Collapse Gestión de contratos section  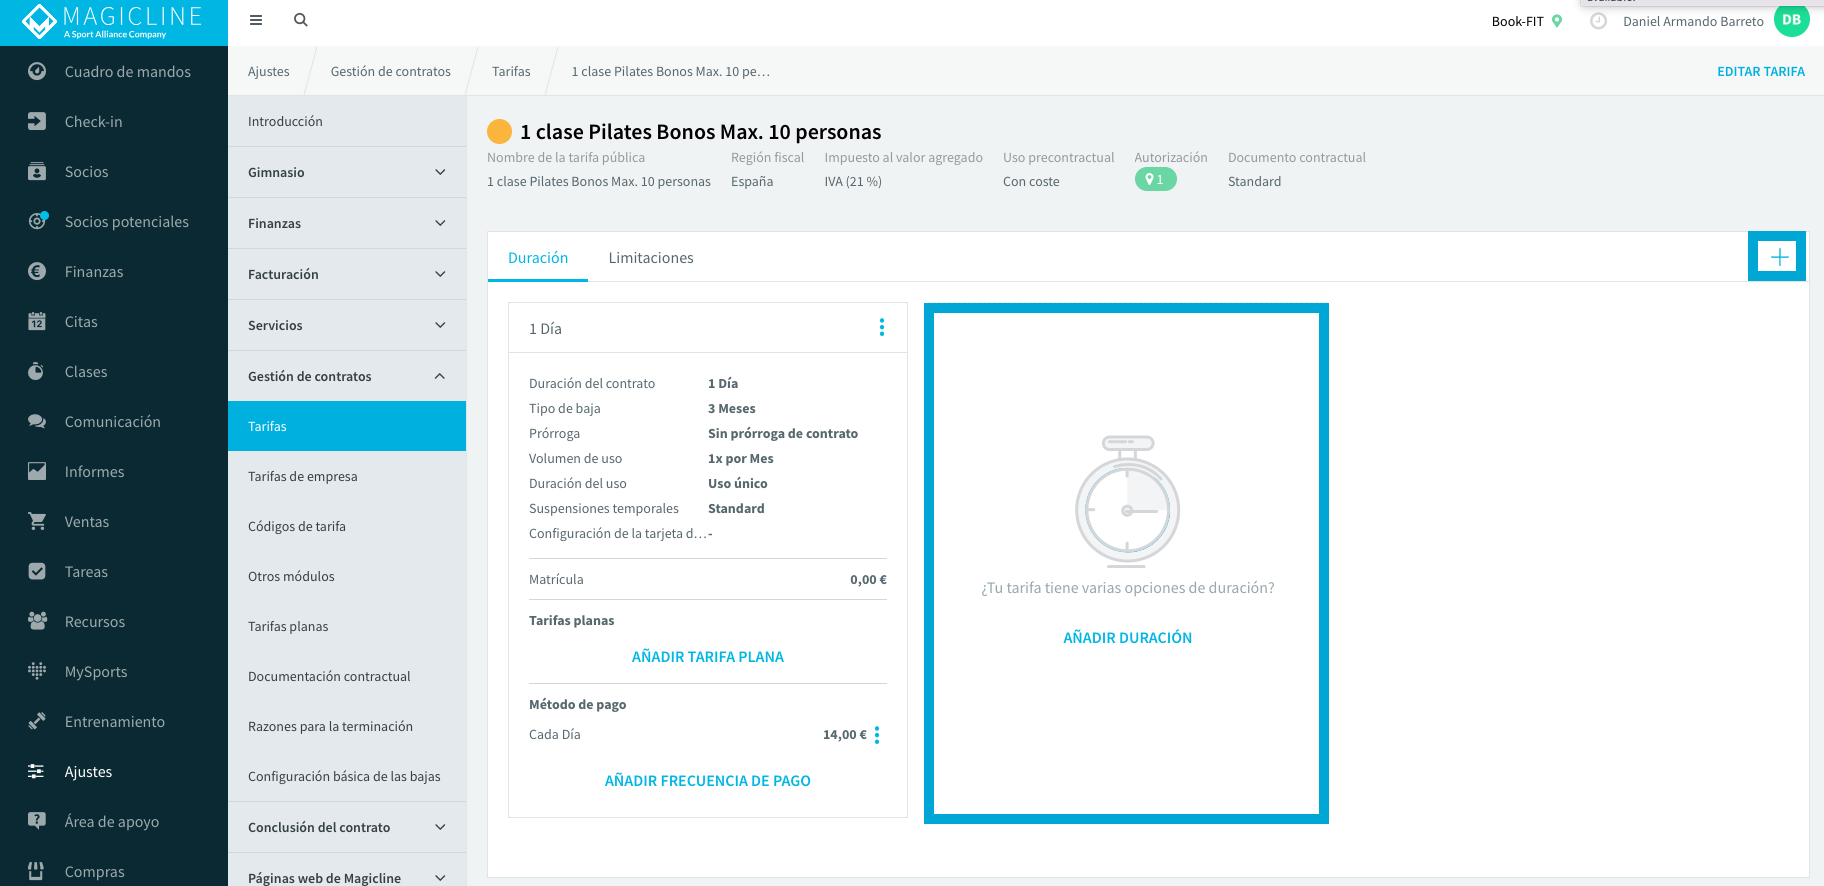point(347,377)
